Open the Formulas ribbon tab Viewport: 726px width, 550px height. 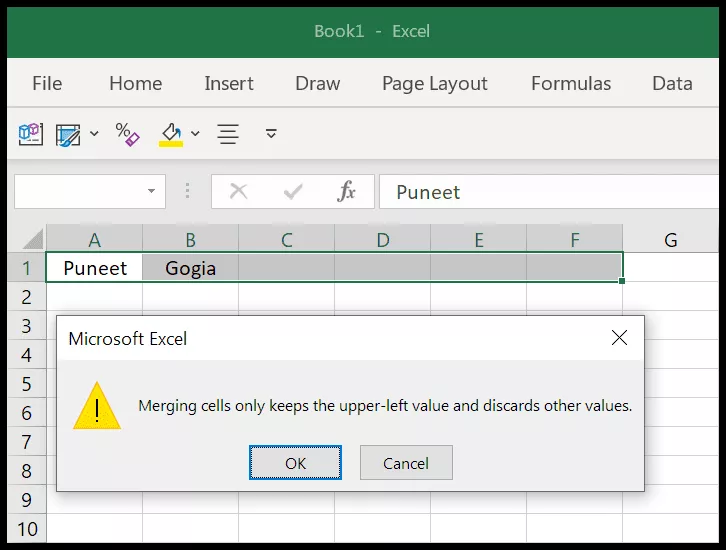pyautogui.click(x=571, y=83)
